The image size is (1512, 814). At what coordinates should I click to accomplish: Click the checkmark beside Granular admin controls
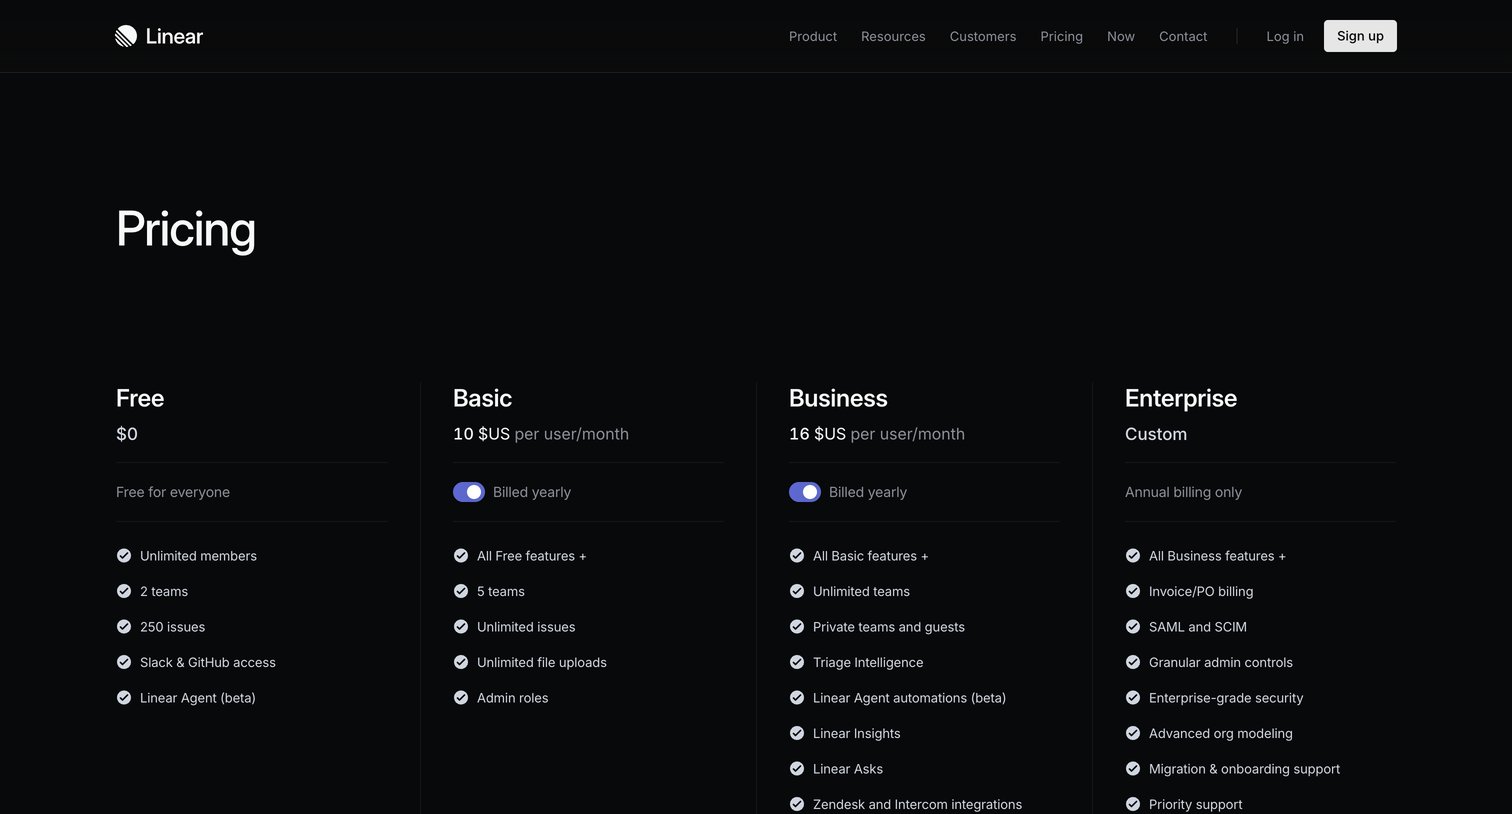[1133, 662]
